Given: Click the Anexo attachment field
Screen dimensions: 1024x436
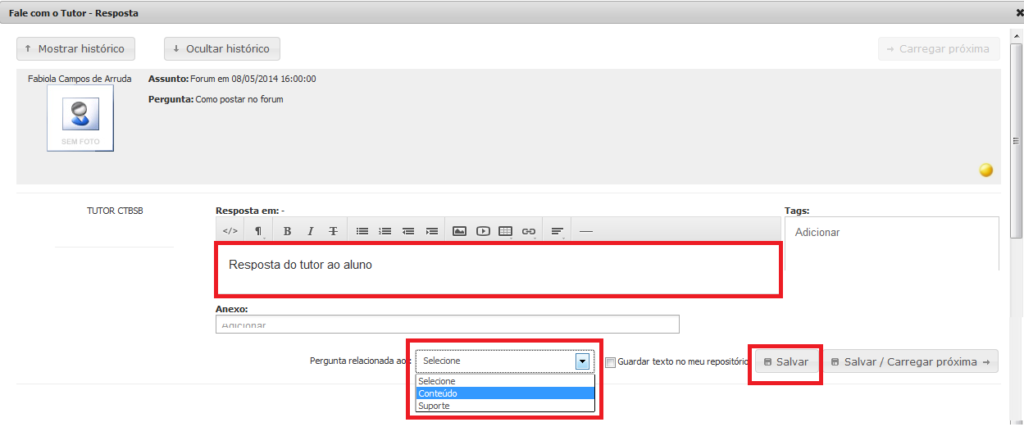Looking at the screenshot, I should 447,325.
